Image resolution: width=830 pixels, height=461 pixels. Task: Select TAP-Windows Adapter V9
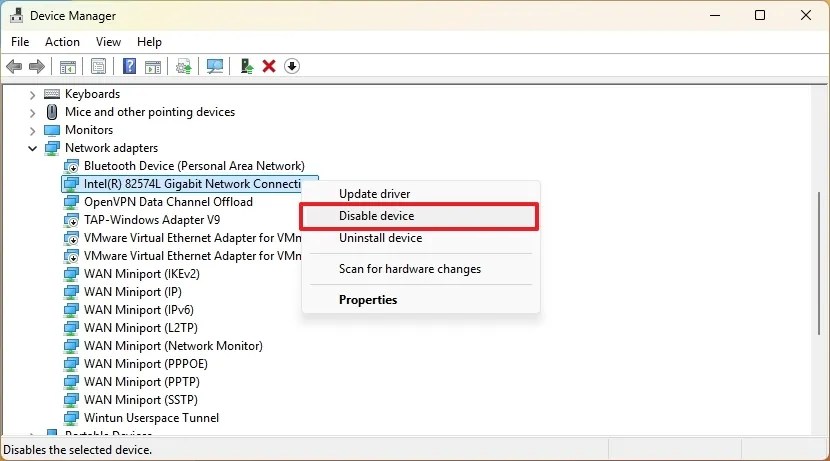(152, 220)
